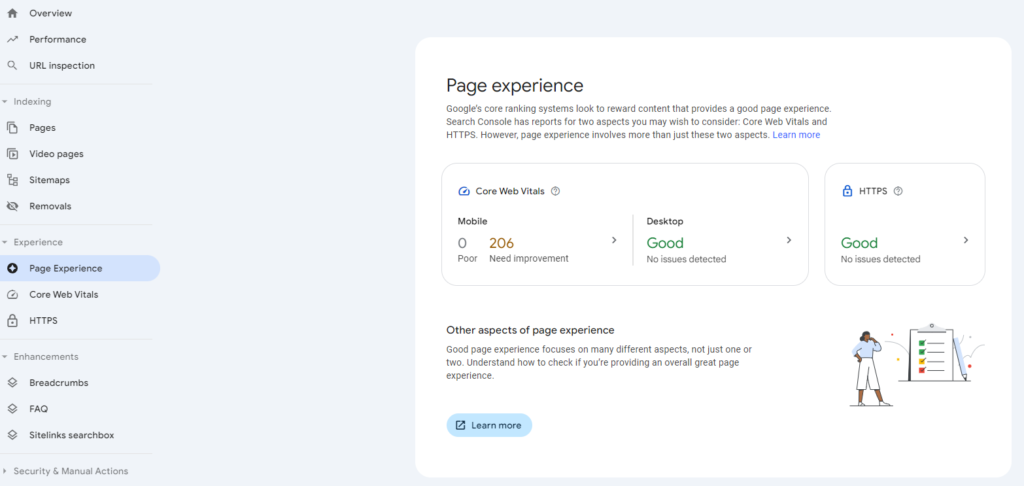Click the Performance trend-line icon
Screen dimensions: 1024x486
tap(12, 39)
